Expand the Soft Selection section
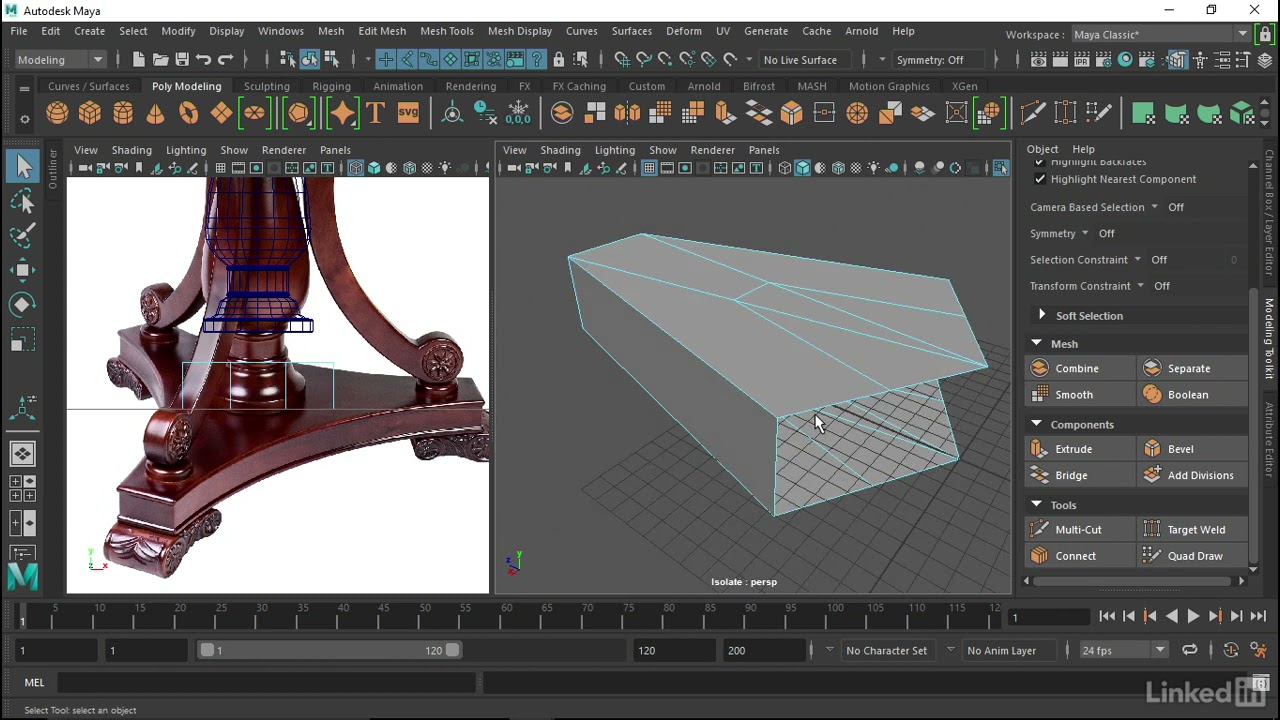Screen dimensions: 1280x720 pyautogui.click(x=1042, y=315)
